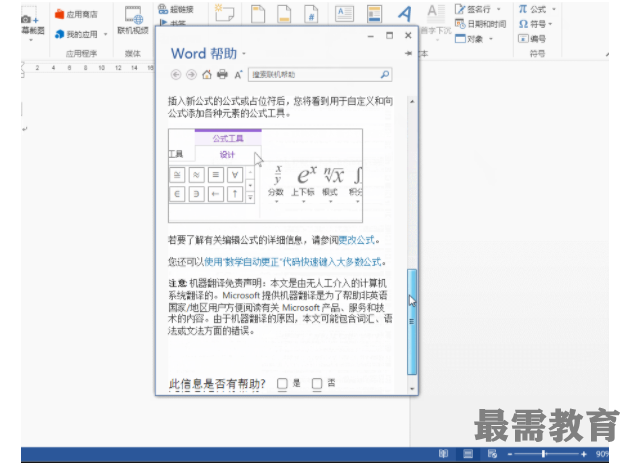The height and width of the screenshot is (465, 626).
Task: Click the help pane scrollbar thumb
Action: point(412,322)
